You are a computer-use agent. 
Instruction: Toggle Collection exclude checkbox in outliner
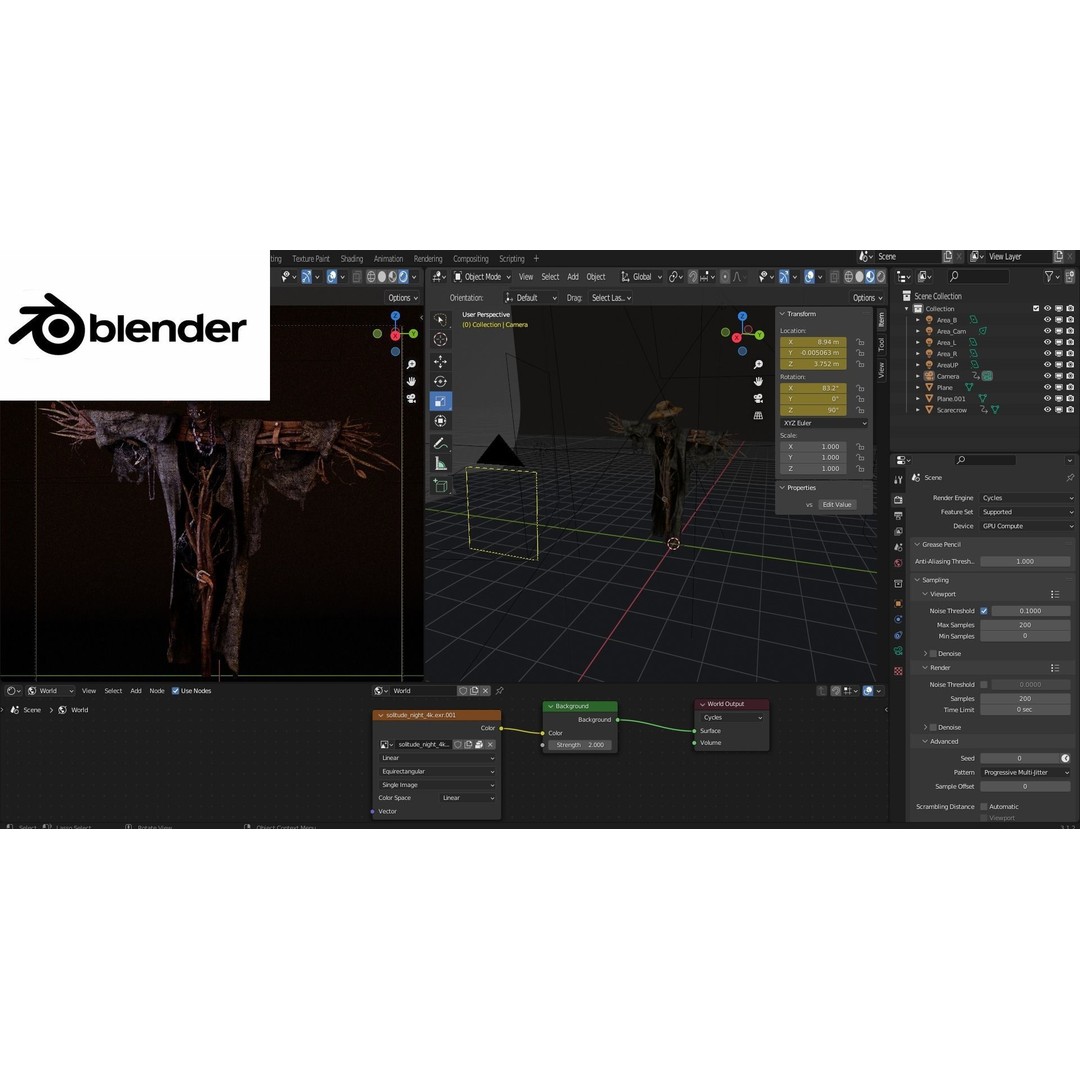(x=1036, y=309)
